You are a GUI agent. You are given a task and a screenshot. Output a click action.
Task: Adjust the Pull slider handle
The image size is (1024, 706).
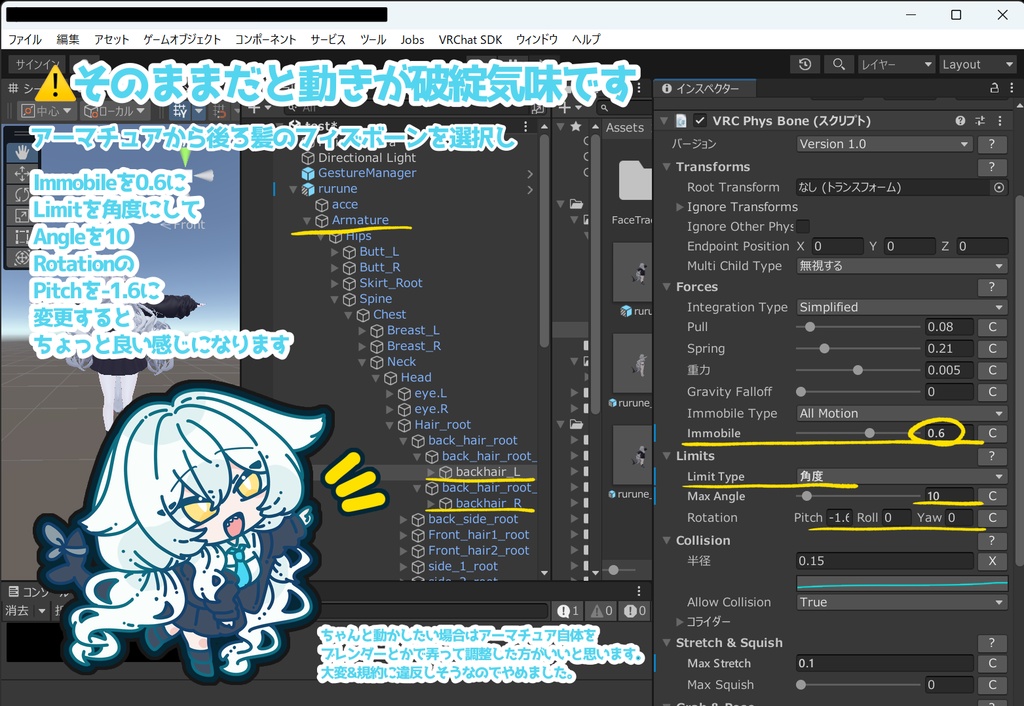pos(810,327)
